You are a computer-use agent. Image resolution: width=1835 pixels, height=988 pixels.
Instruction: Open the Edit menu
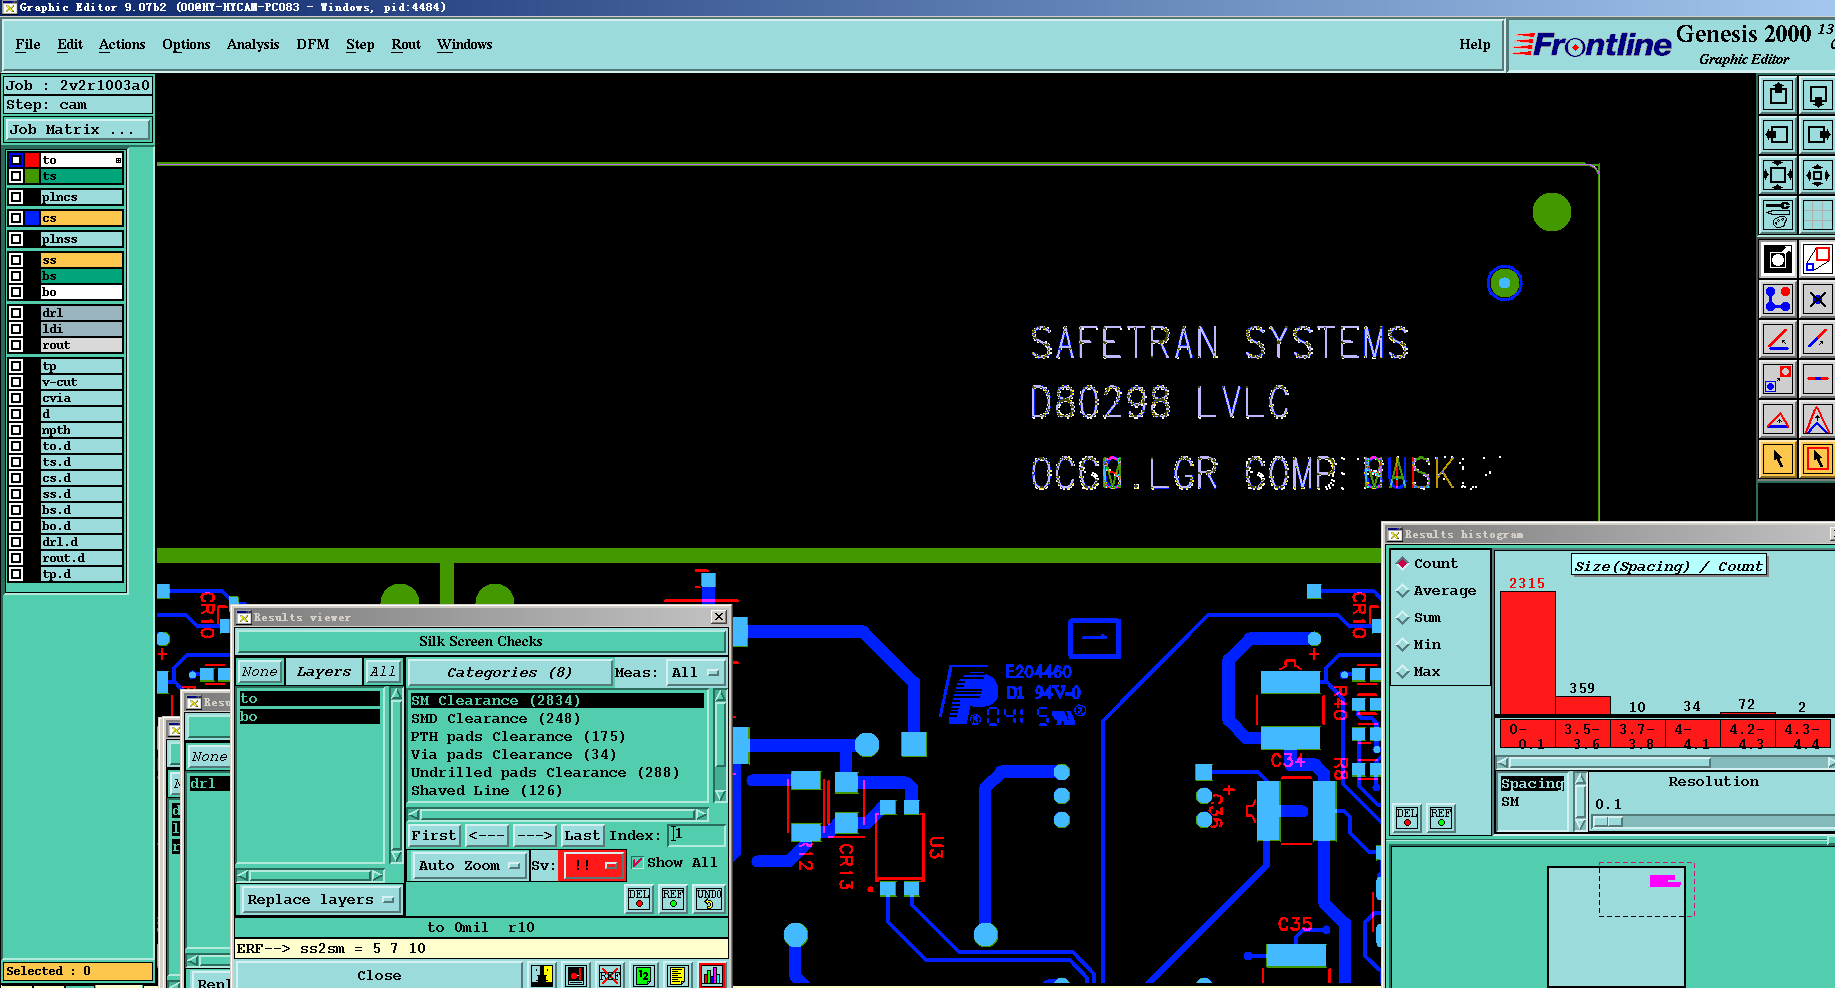pyautogui.click(x=70, y=44)
